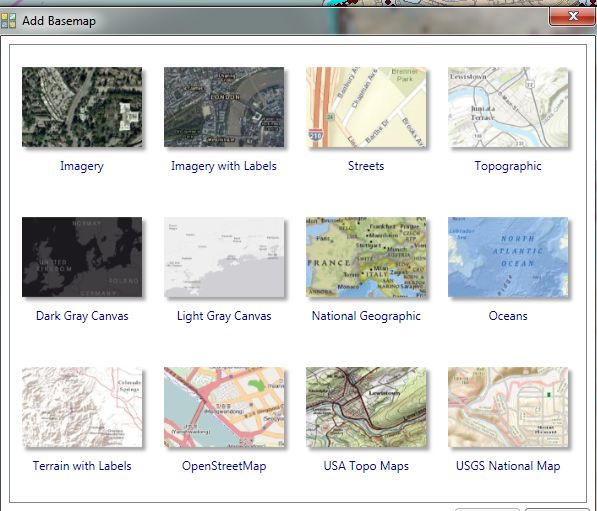Select the Imagery with Labels thumbnail
597x511 pixels.
pyautogui.click(x=224, y=107)
